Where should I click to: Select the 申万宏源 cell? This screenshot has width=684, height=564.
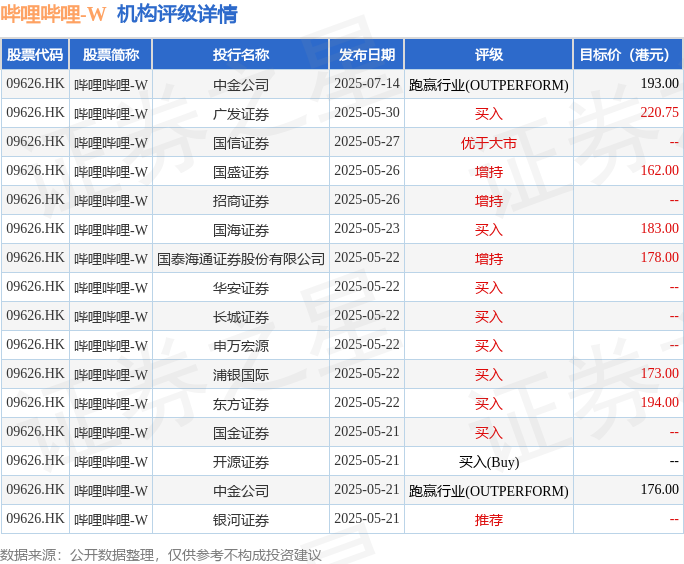(x=241, y=346)
